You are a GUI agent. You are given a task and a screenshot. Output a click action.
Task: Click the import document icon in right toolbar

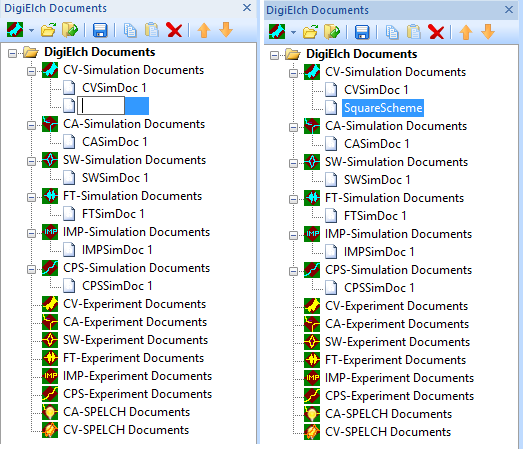[332, 32]
